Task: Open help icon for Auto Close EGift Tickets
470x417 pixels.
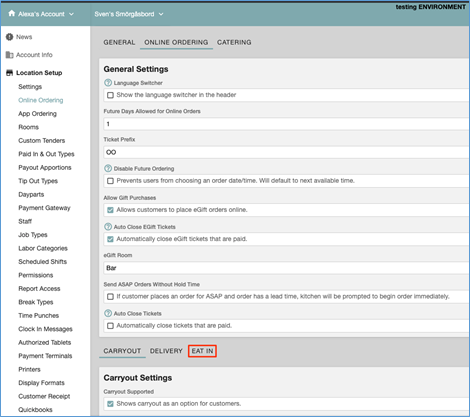Action: click(108, 227)
